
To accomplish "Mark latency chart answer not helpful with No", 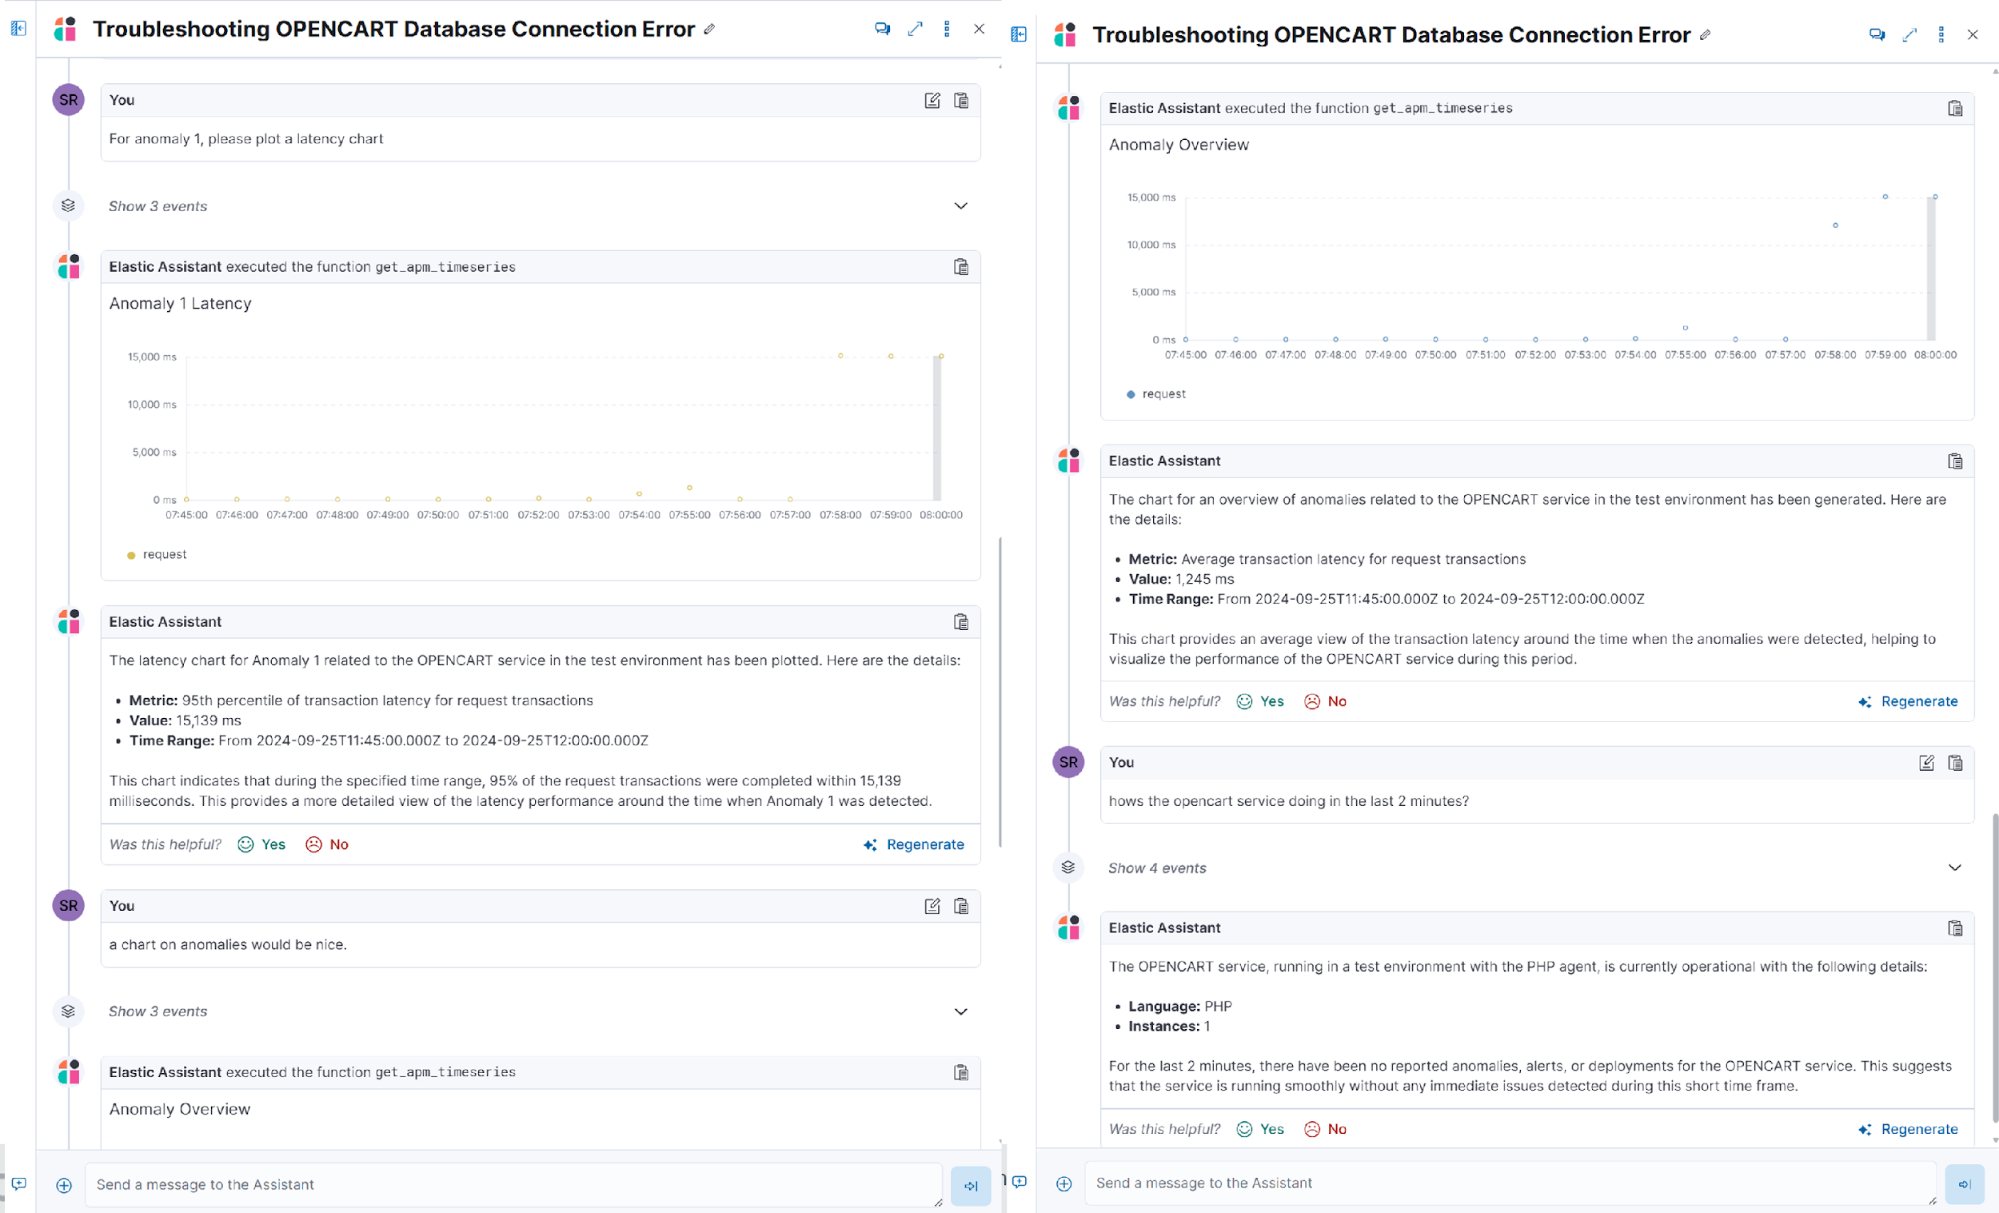I will click(327, 845).
